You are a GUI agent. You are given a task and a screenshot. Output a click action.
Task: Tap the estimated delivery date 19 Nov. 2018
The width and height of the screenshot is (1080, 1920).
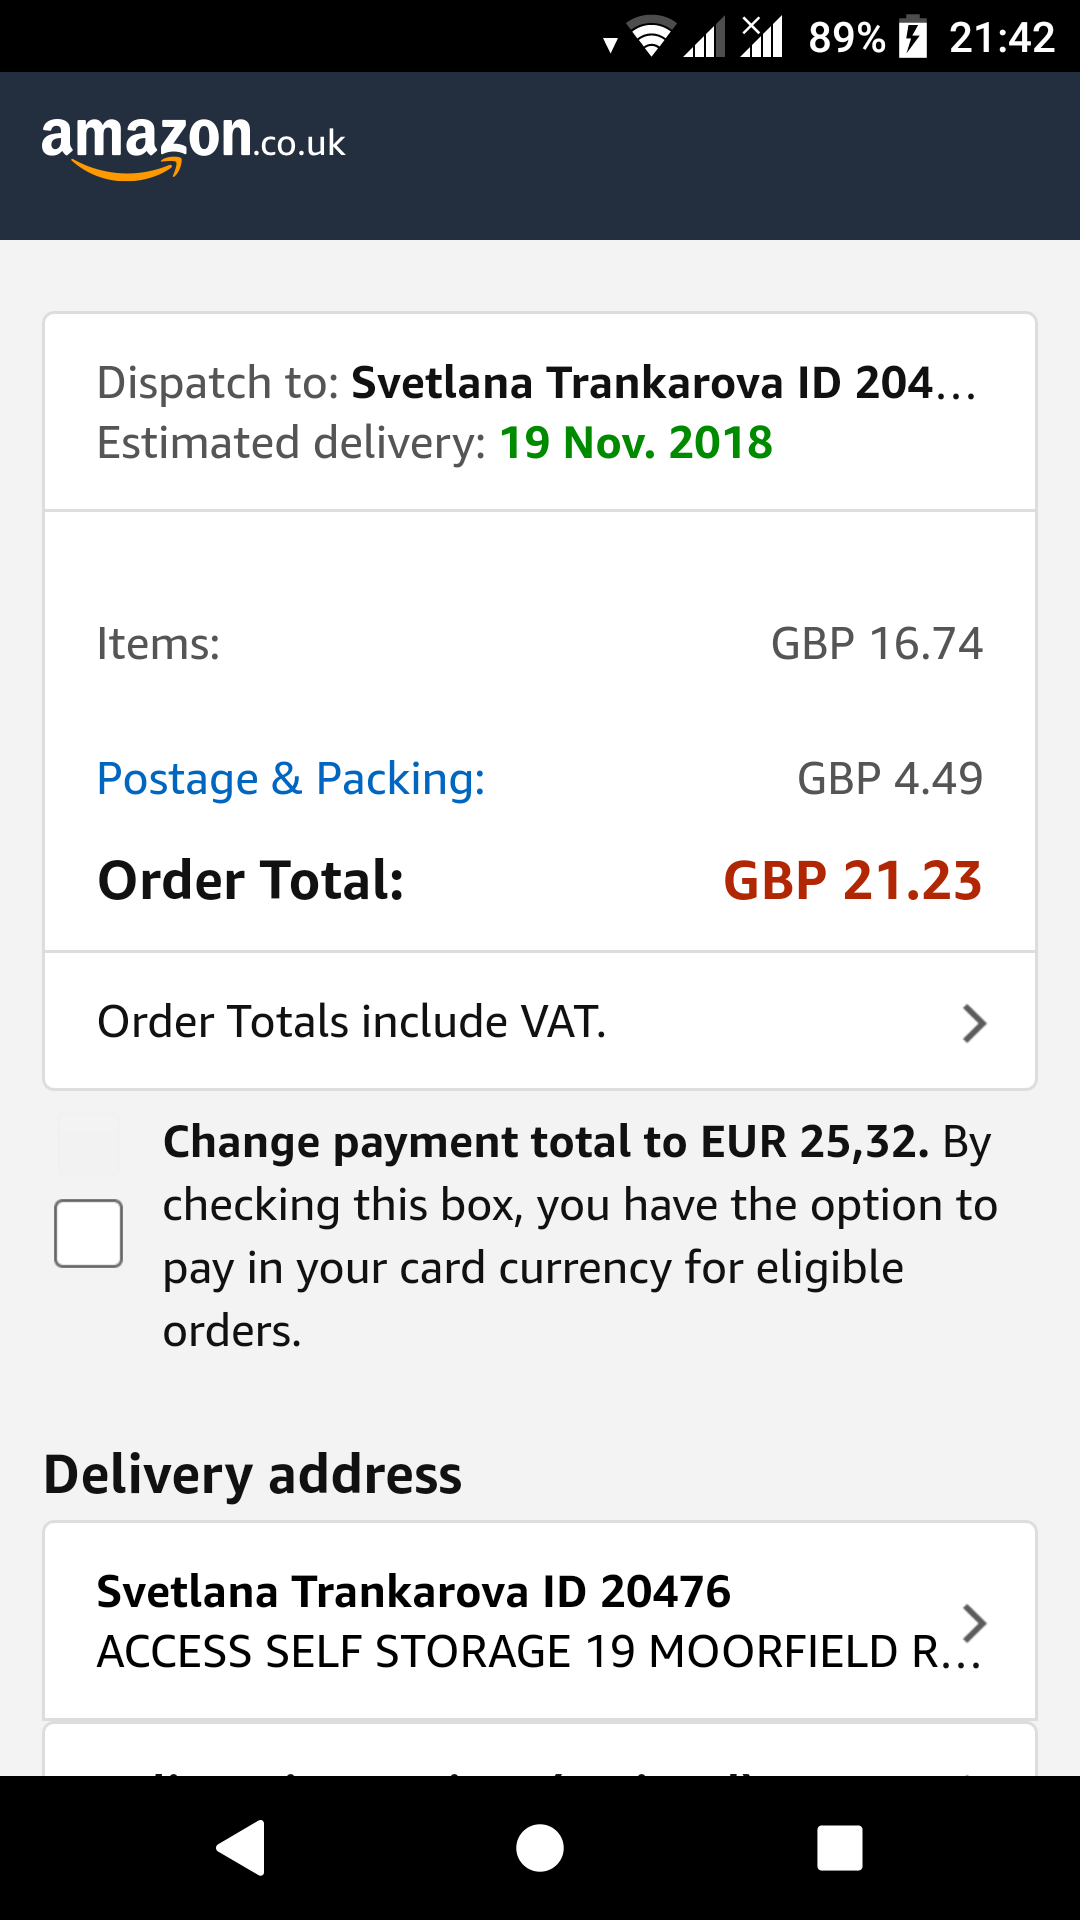click(635, 443)
